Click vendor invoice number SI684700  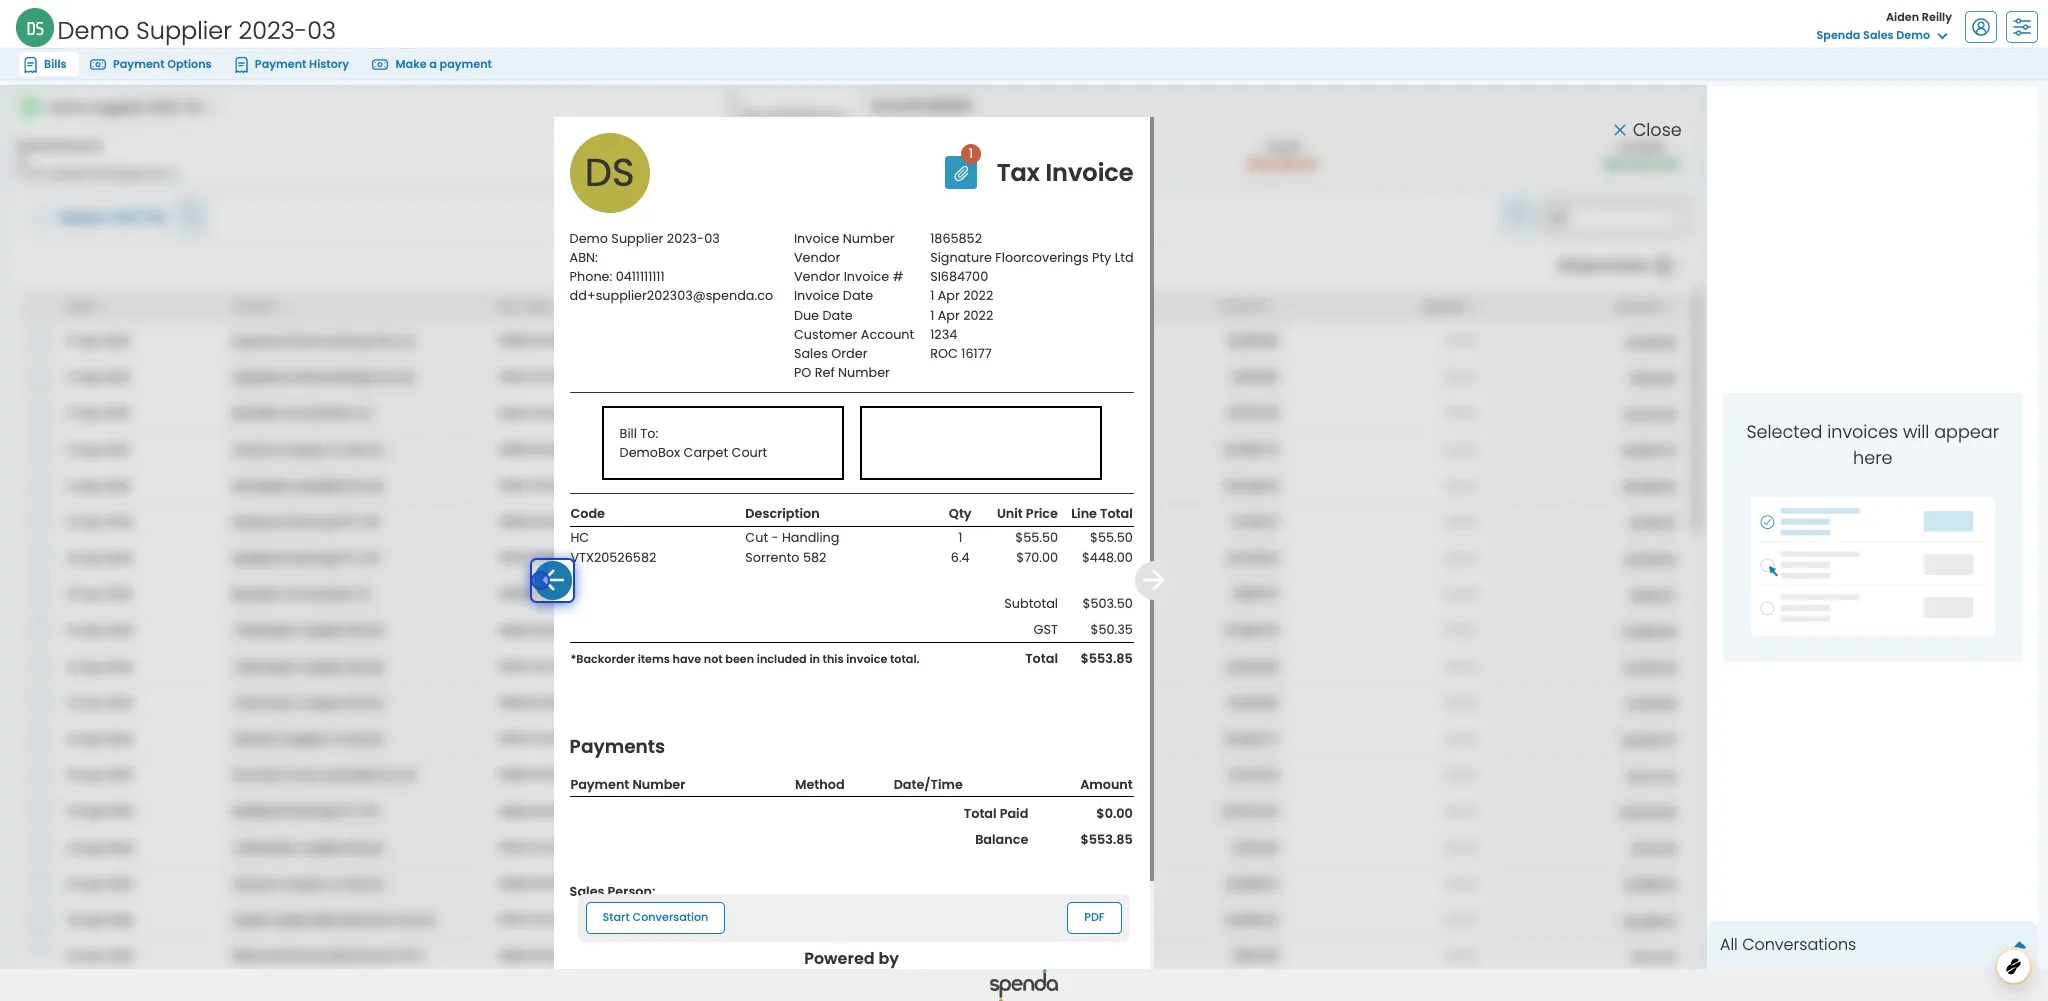(x=959, y=276)
